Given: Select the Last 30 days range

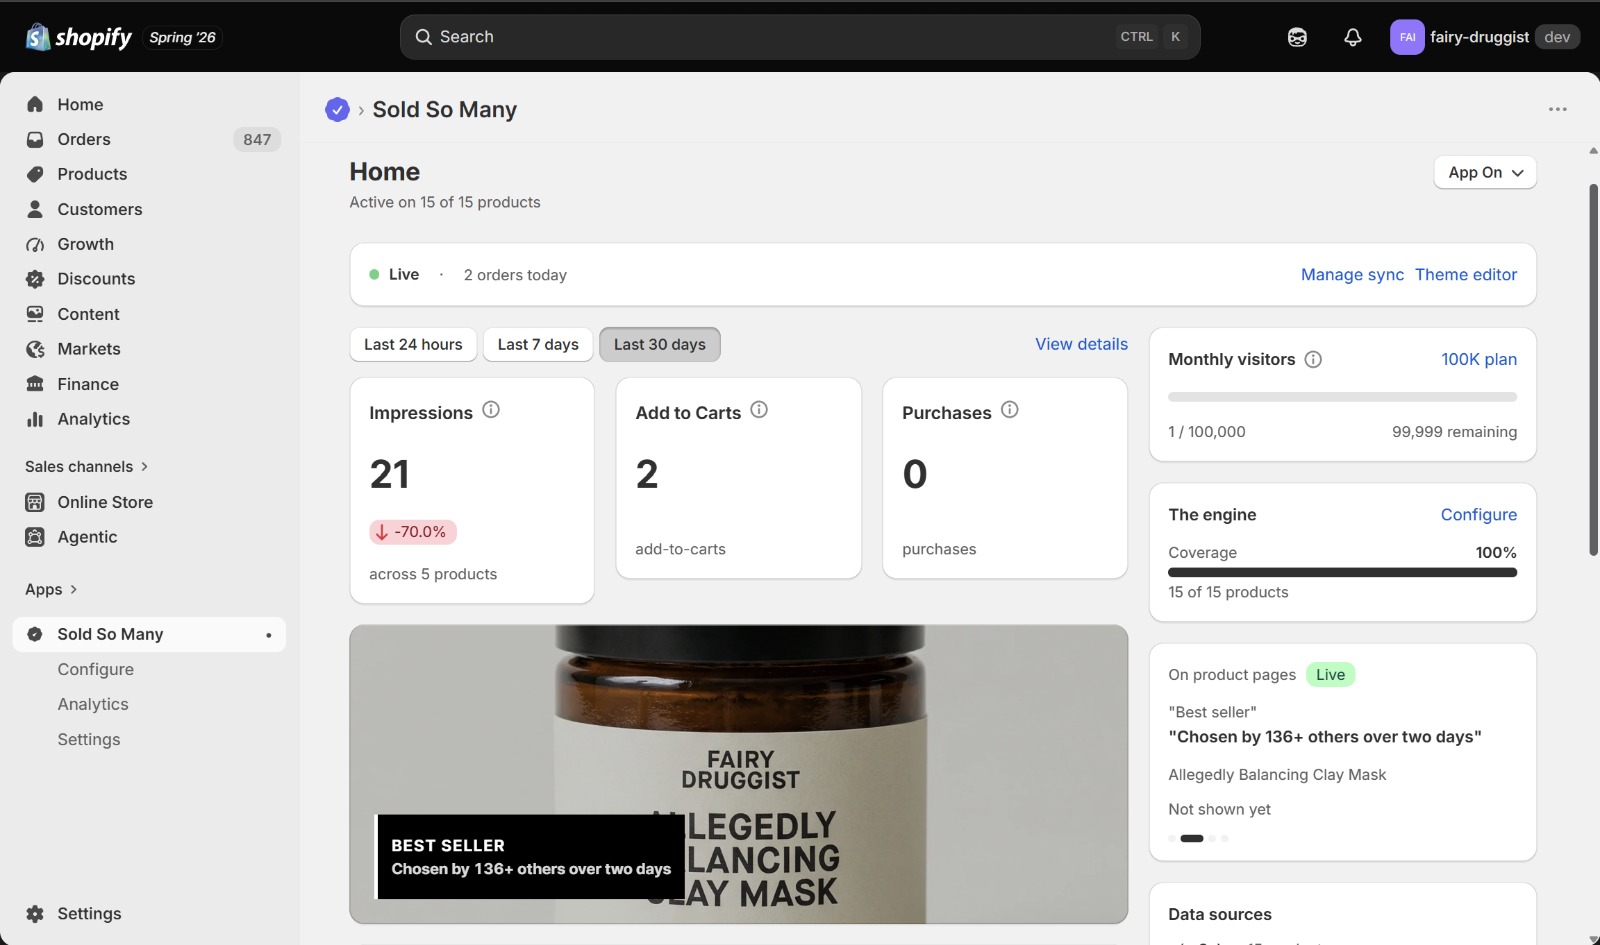Looking at the screenshot, I should click(660, 344).
